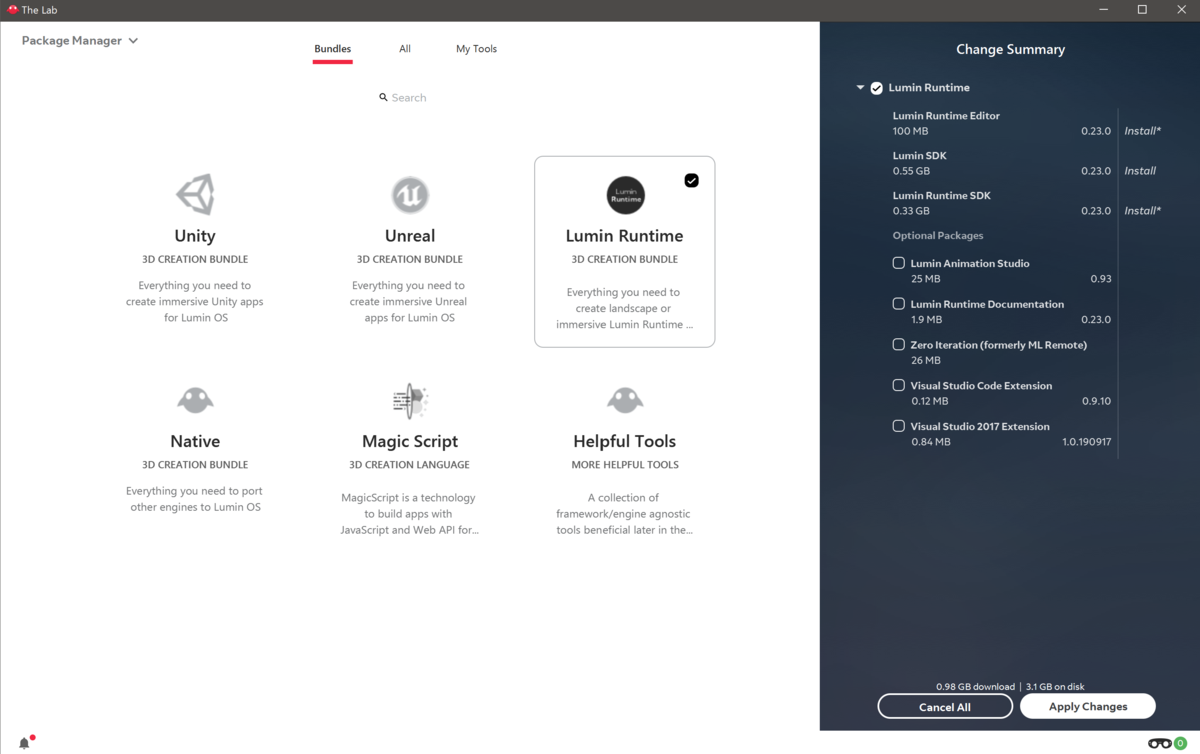Viewport: 1200px width, 754px height.
Task: Switch to the Bundles tab
Action: coord(332,49)
